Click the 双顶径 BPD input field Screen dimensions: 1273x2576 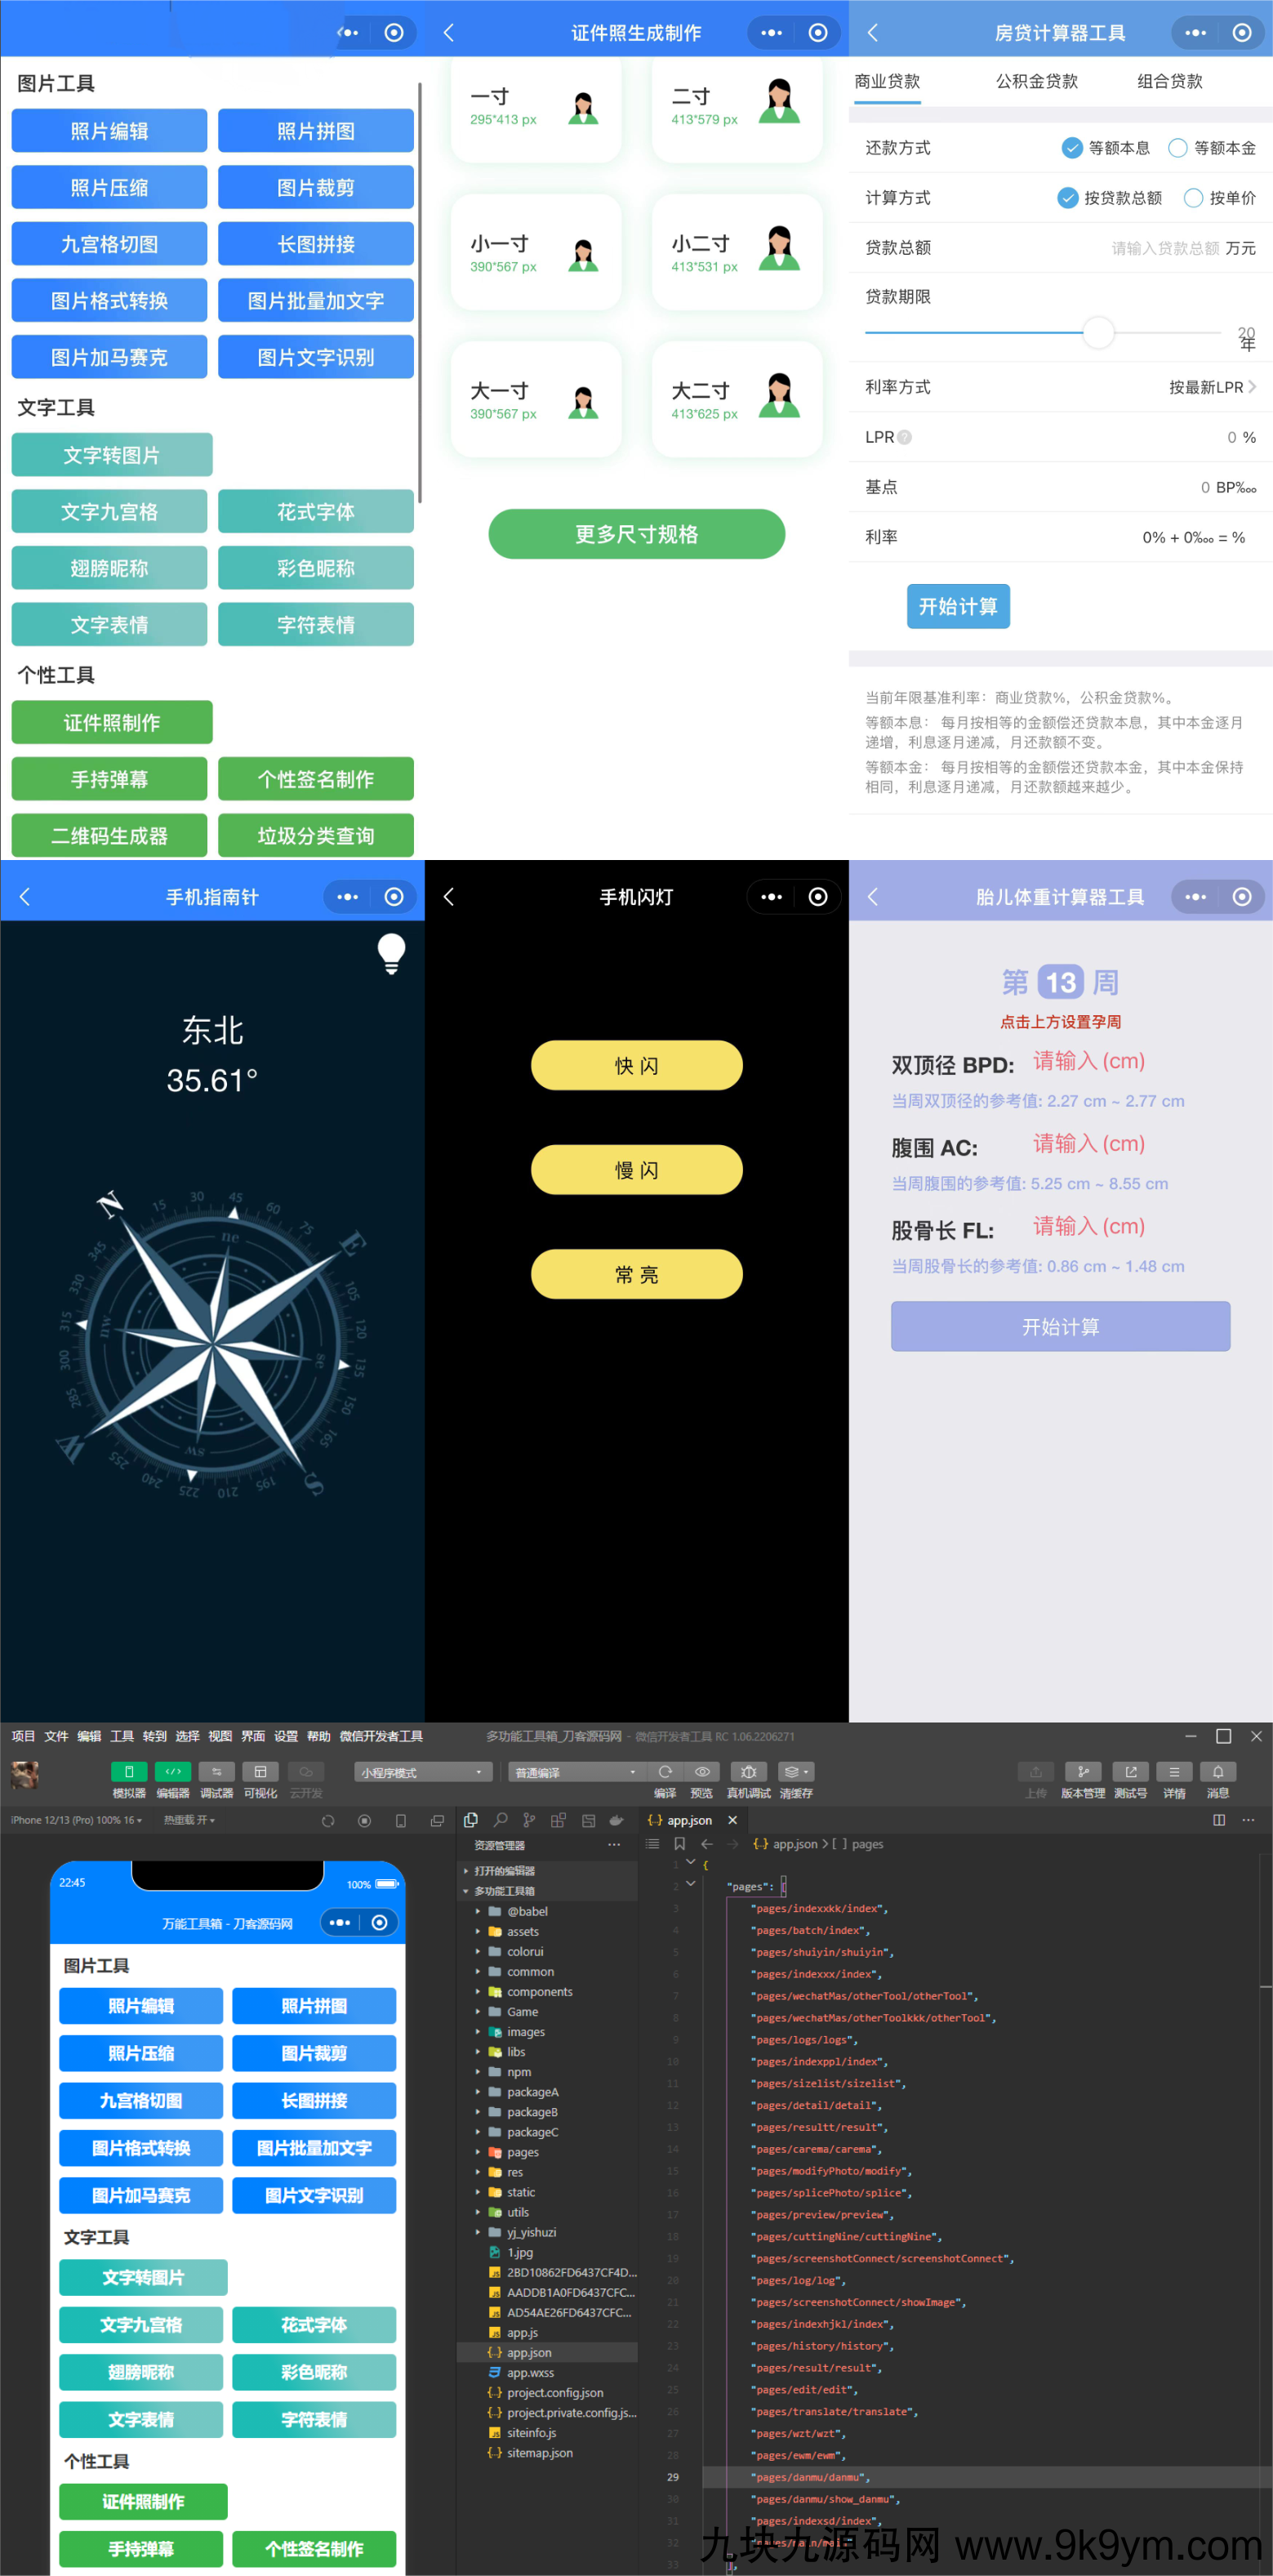point(1089,1061)
